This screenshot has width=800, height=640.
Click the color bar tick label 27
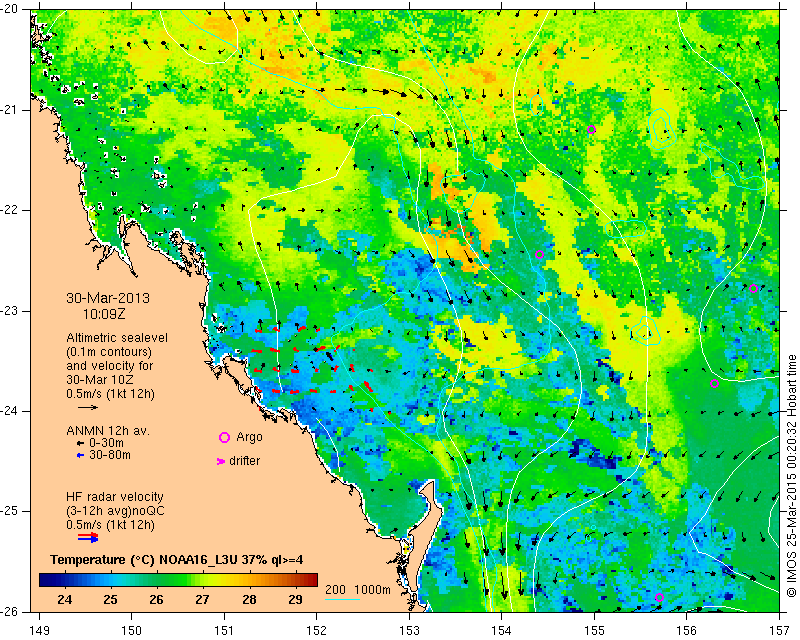coord(202,600)
